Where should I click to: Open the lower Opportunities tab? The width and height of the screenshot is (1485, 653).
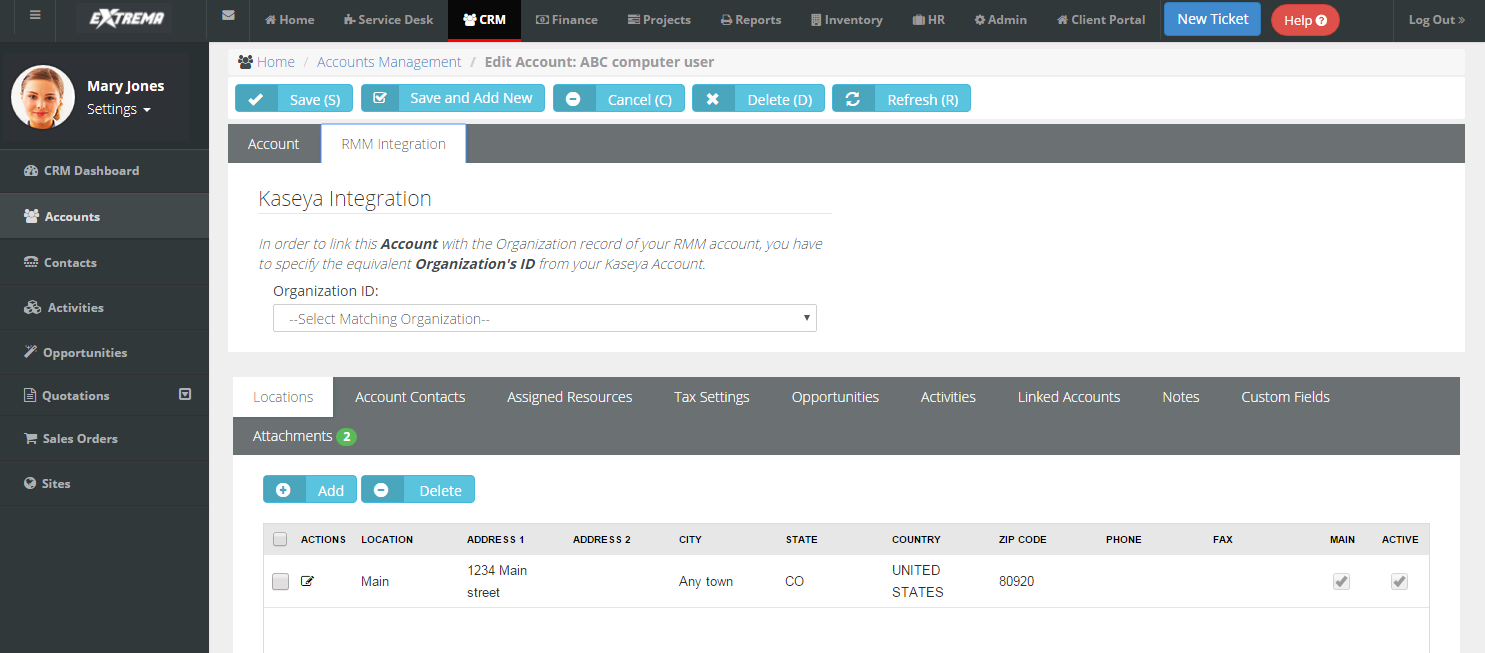(x=835, y=397)
